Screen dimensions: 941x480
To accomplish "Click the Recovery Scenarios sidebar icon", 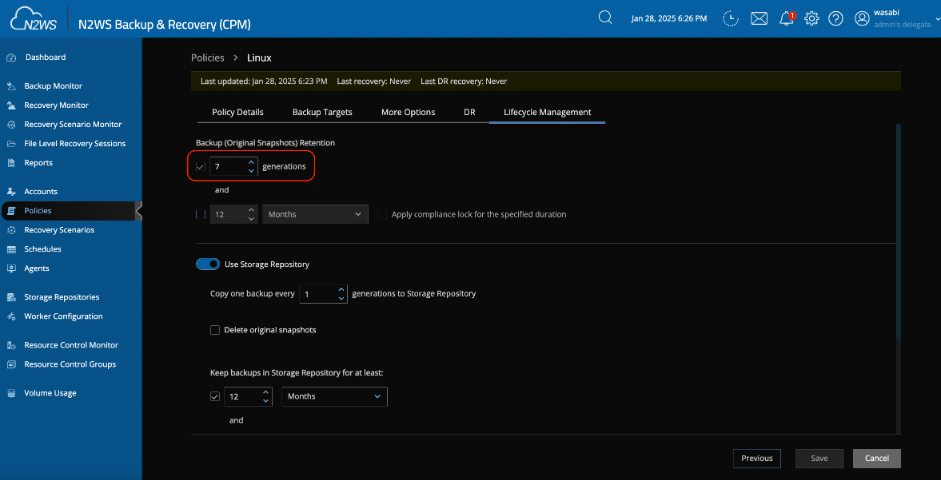I will click(x=10, y=230).
